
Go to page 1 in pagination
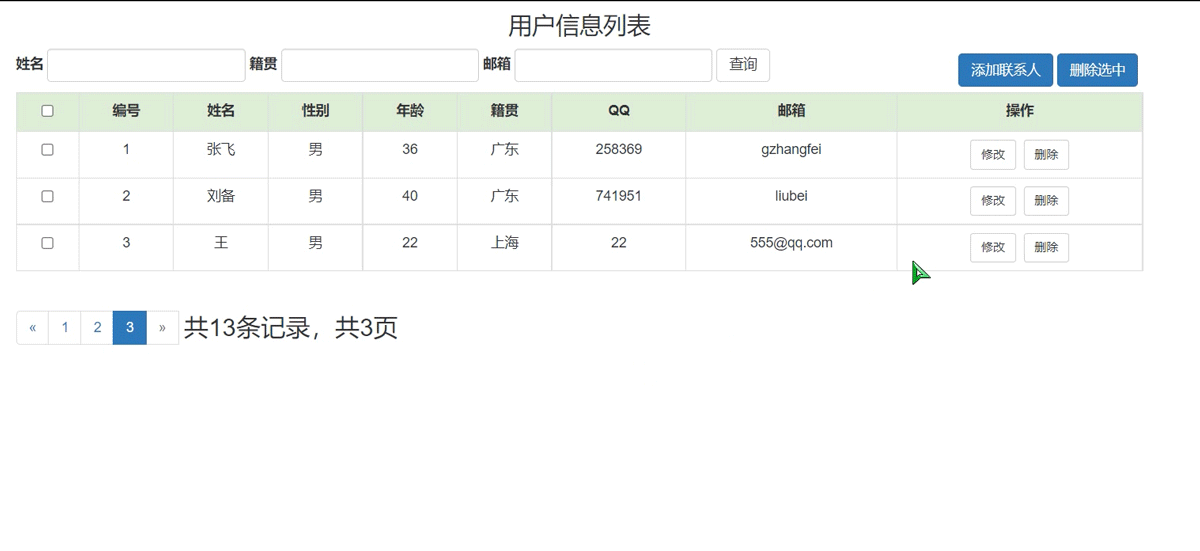click(x=65, y=328)
